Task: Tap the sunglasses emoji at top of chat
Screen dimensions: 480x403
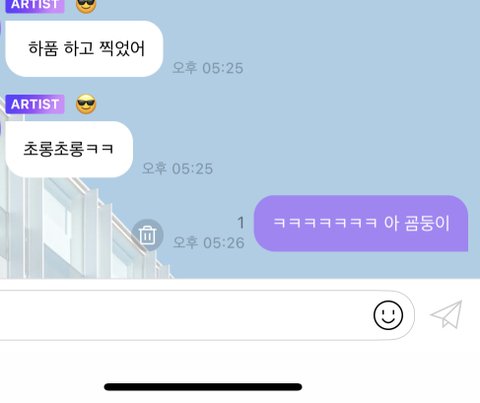Action: (86, 6)
